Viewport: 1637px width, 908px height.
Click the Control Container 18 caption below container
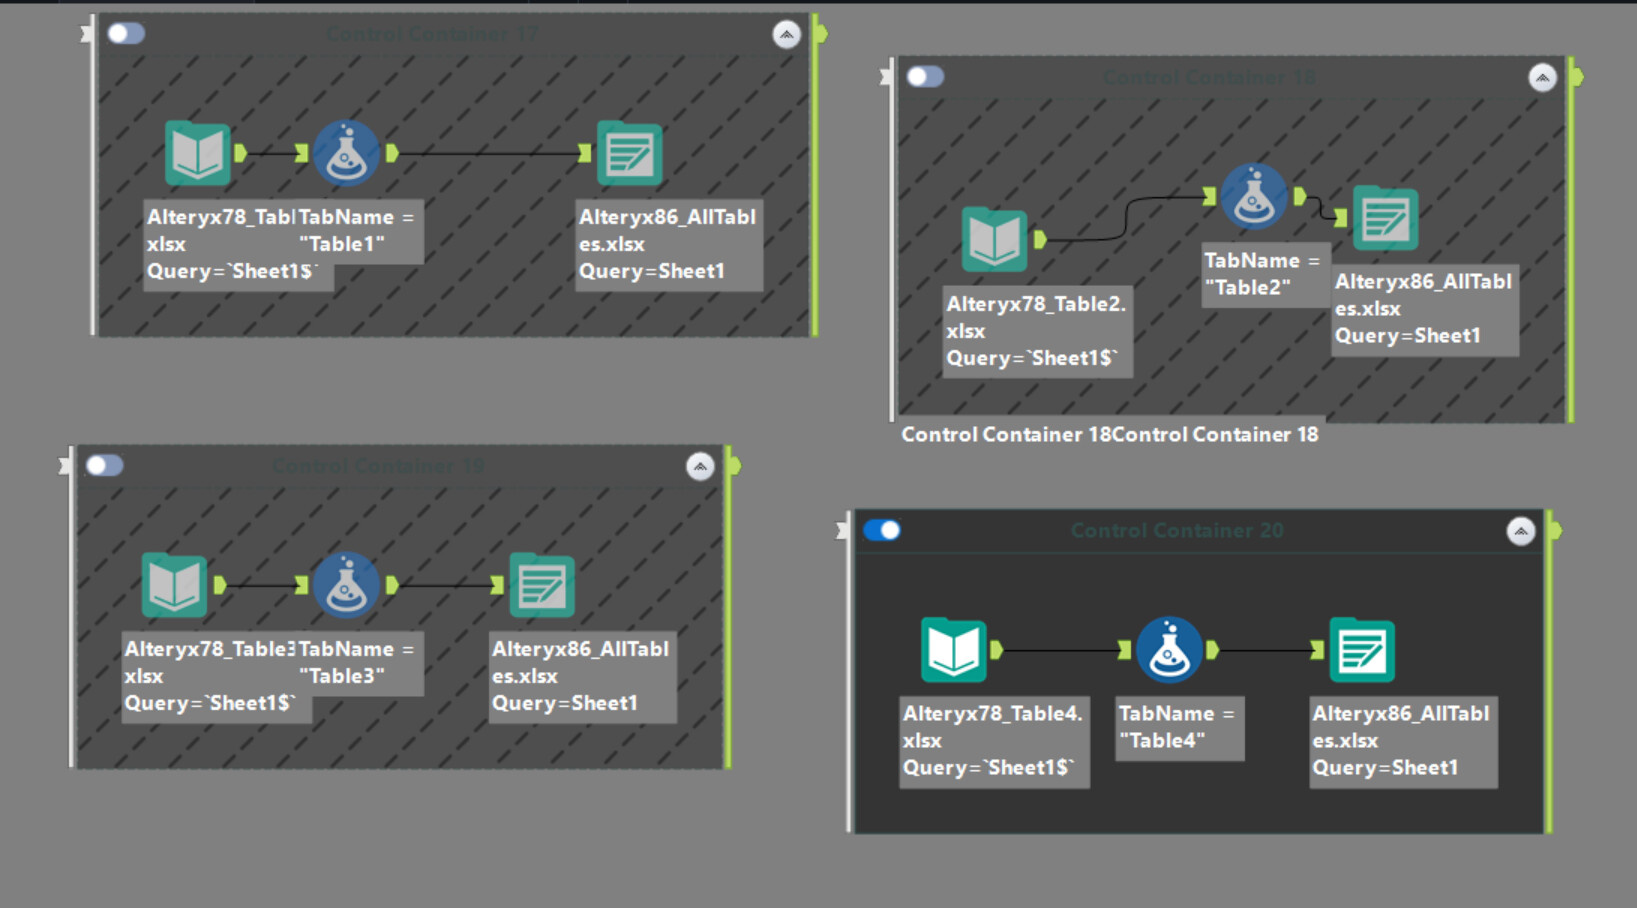tap(1109, 435)
